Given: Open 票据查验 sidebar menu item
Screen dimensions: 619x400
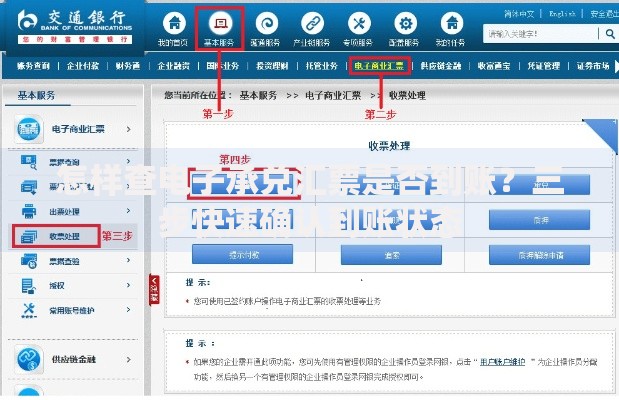Looking at the screenshot, I should coord(64,261).
